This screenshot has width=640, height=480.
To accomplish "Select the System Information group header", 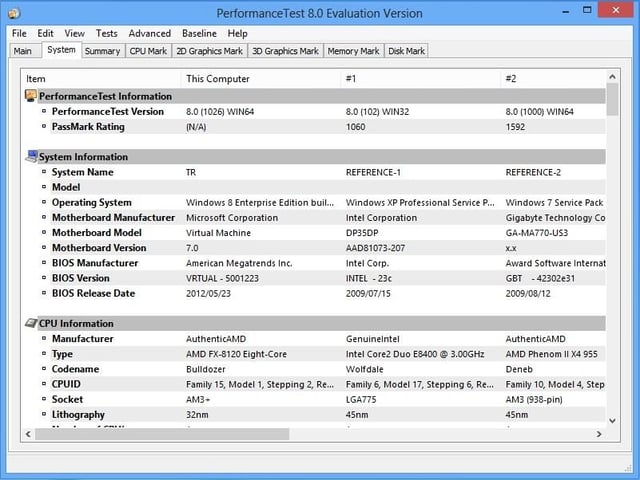I will 314,157.
